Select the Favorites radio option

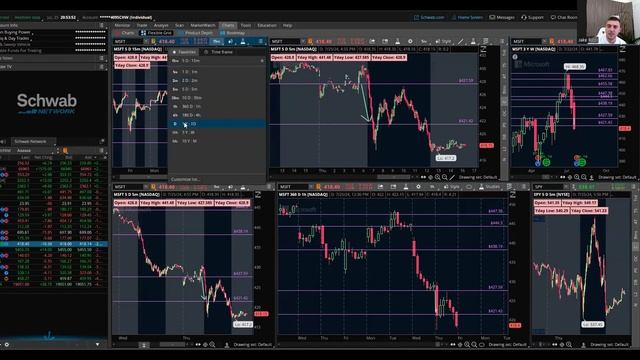pyautogui.click(x=184, y=52)
